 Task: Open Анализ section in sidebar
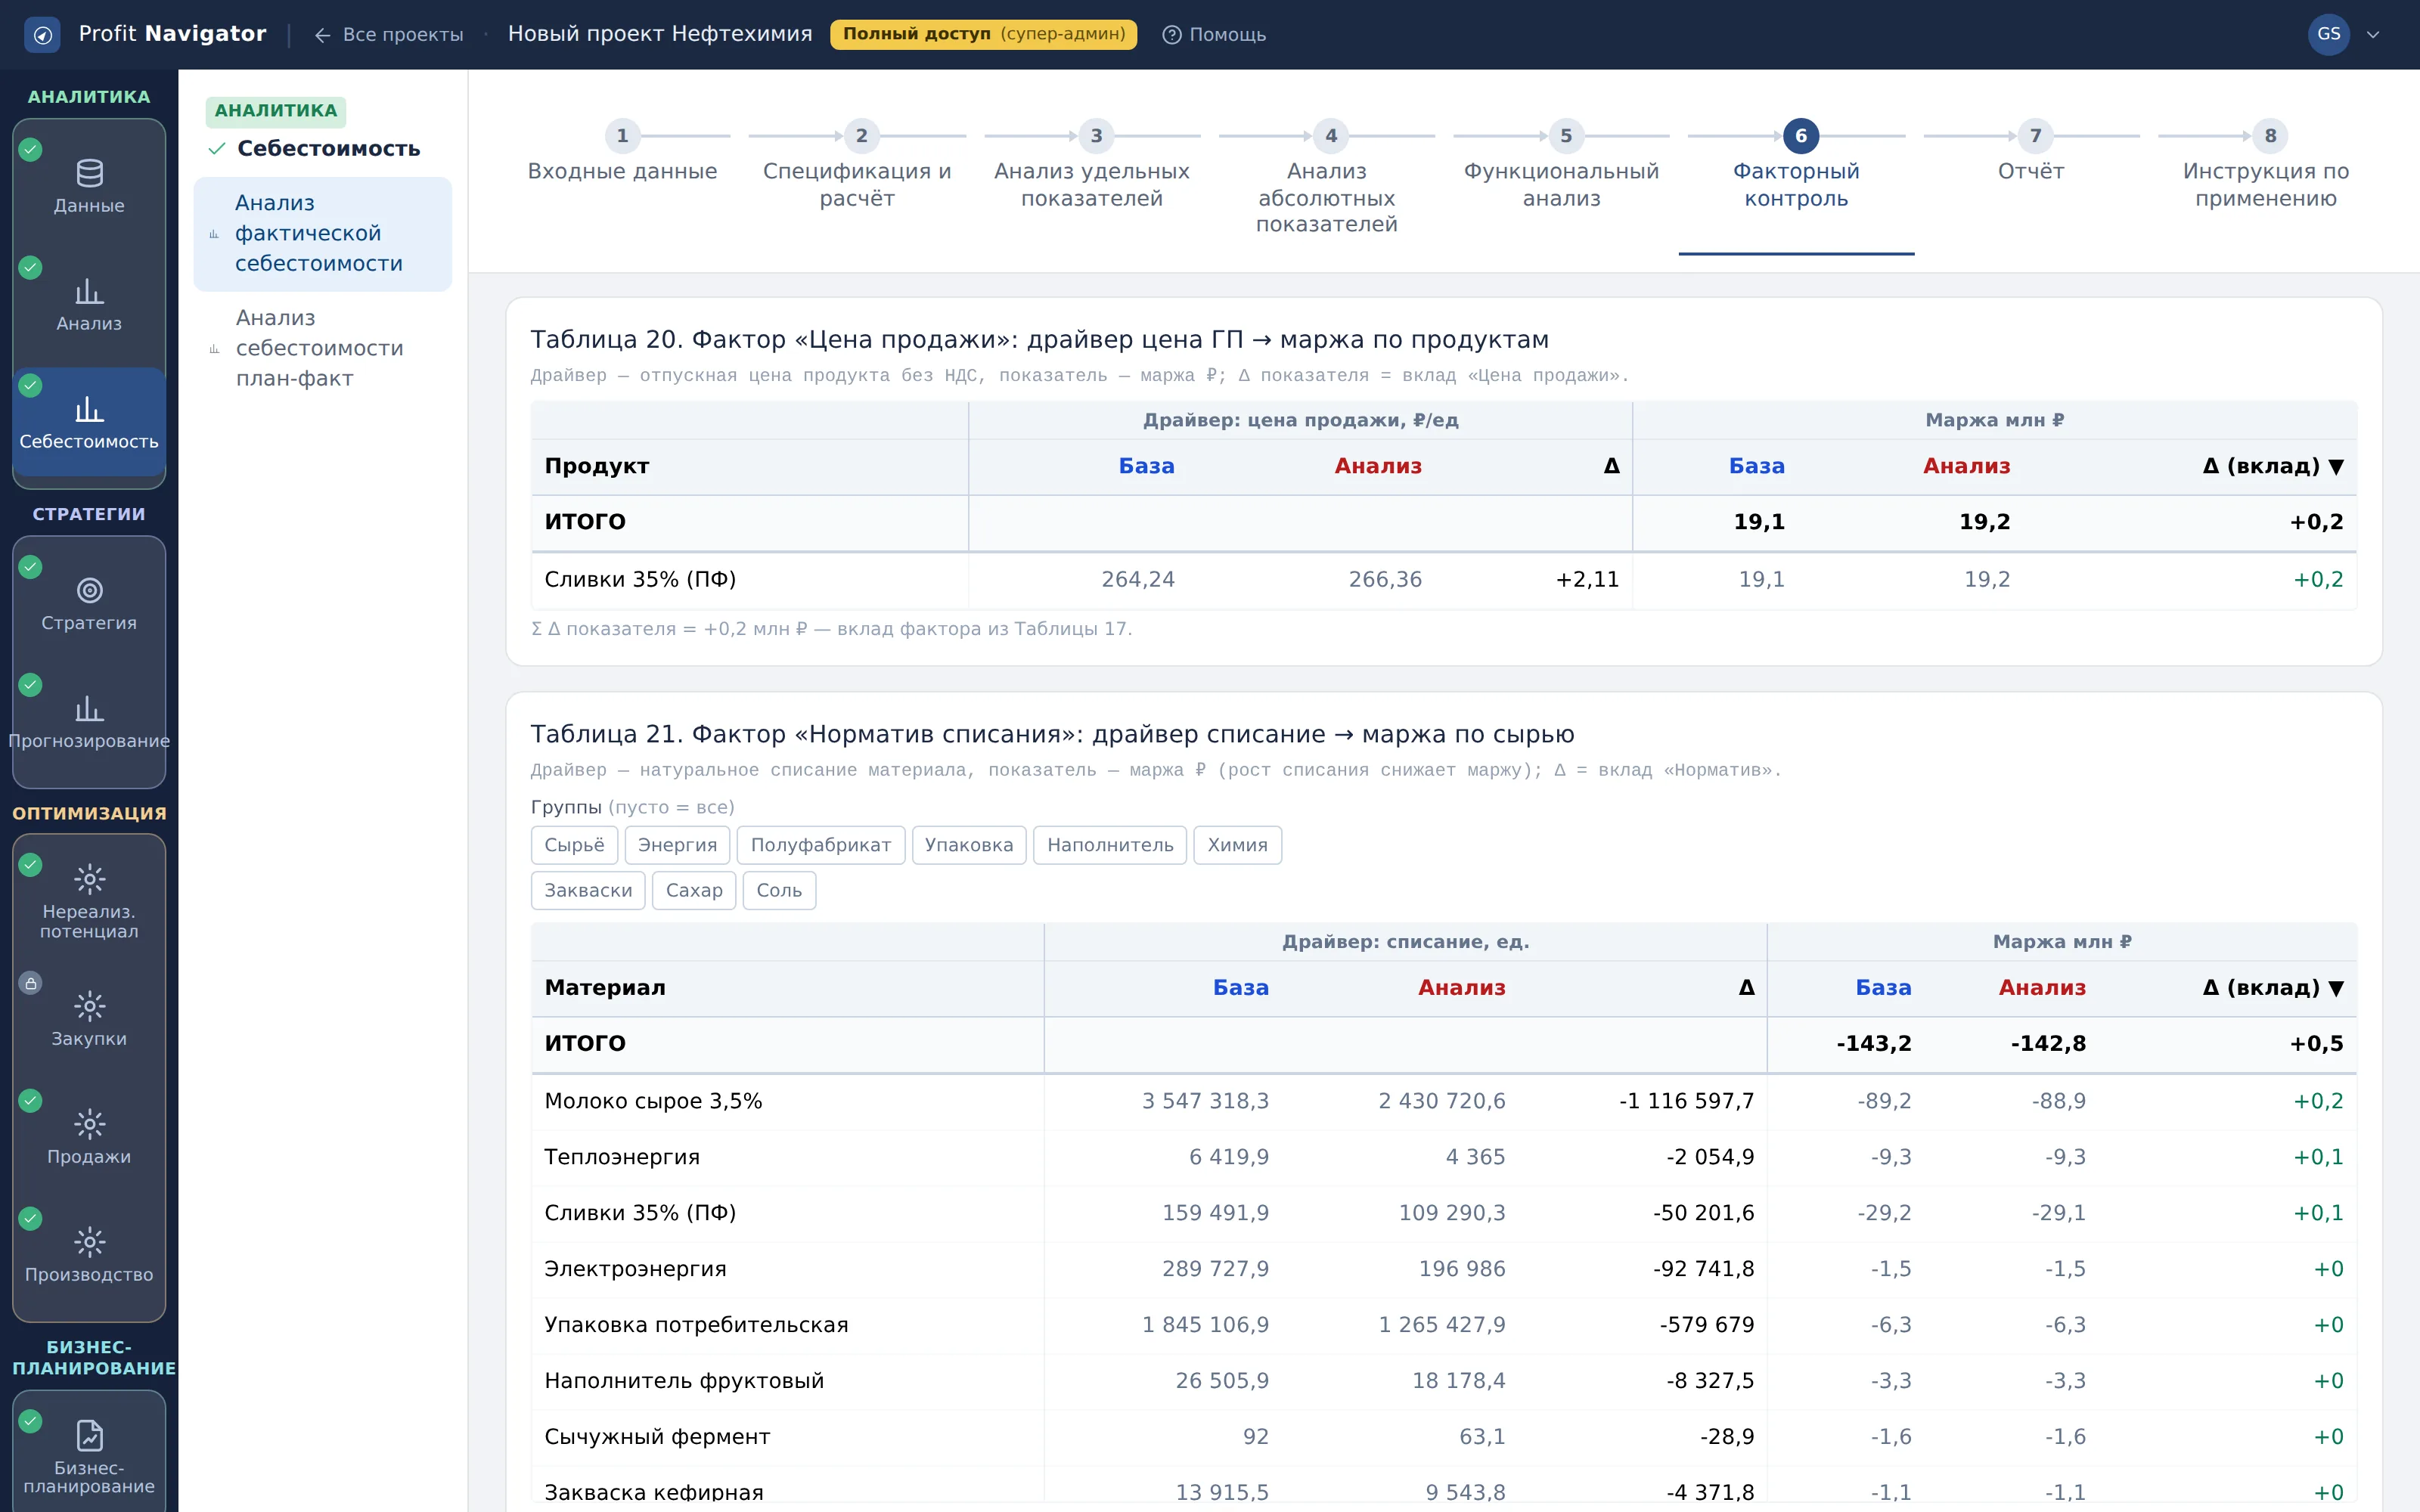[x=89, y=305]
